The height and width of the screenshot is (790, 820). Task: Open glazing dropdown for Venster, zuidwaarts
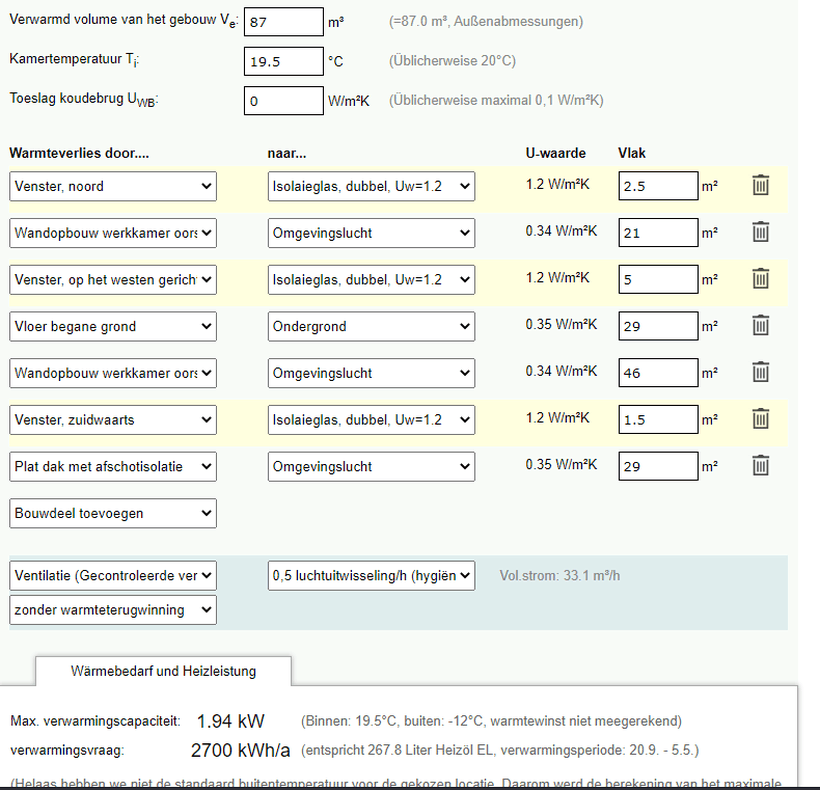pyautogui.click(x=371, y=420)
